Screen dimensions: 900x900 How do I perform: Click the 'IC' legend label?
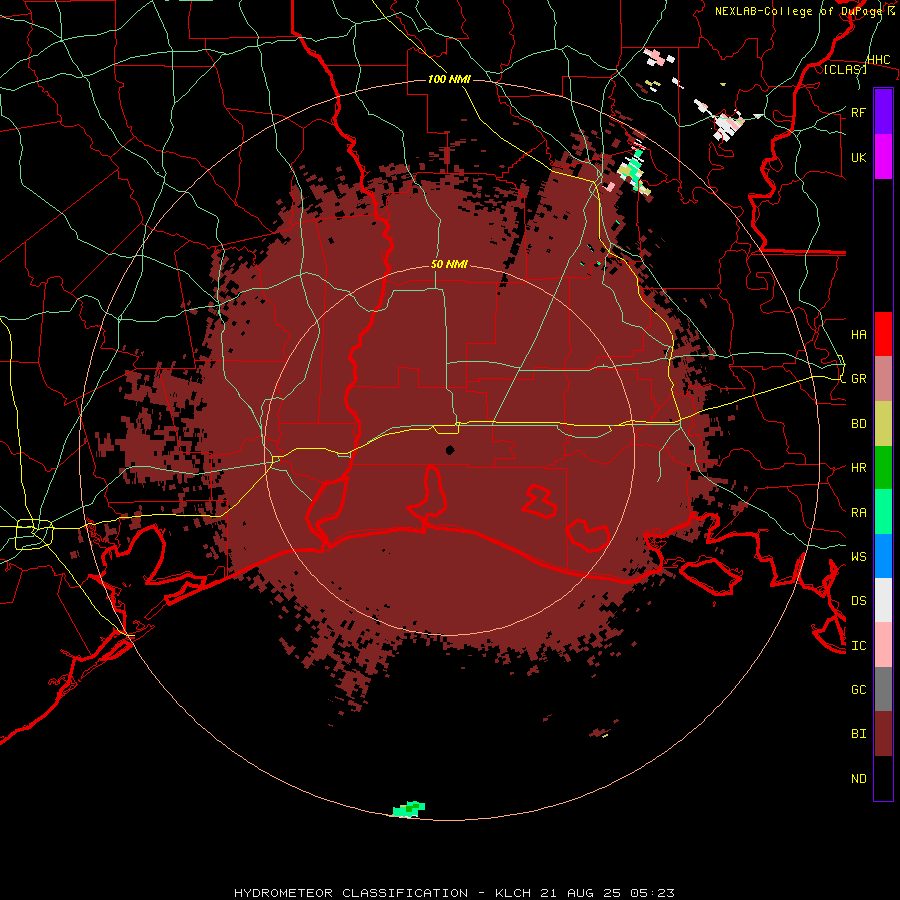coord(858,645)
